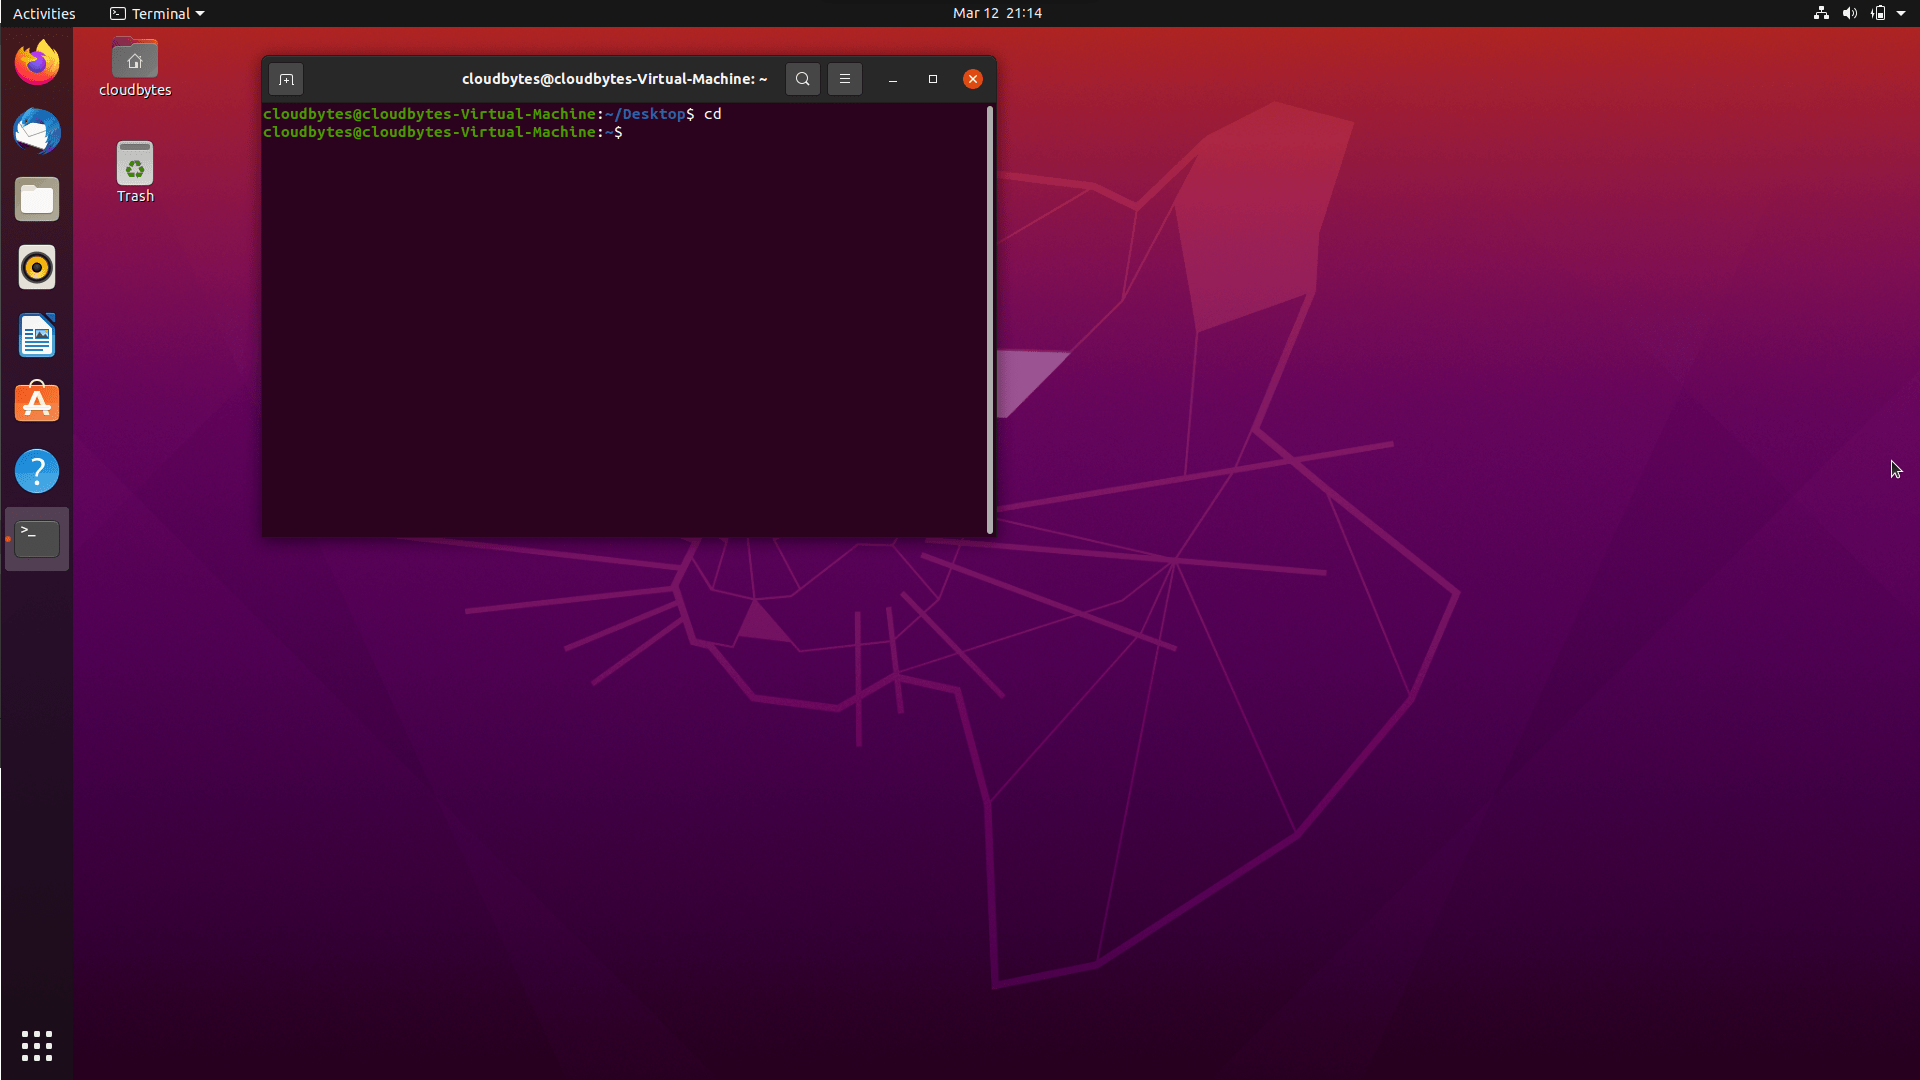Screen dimensions: 1920x1080
Task: Open the Show Applications grid button
Action: (x=36, y=1045)
